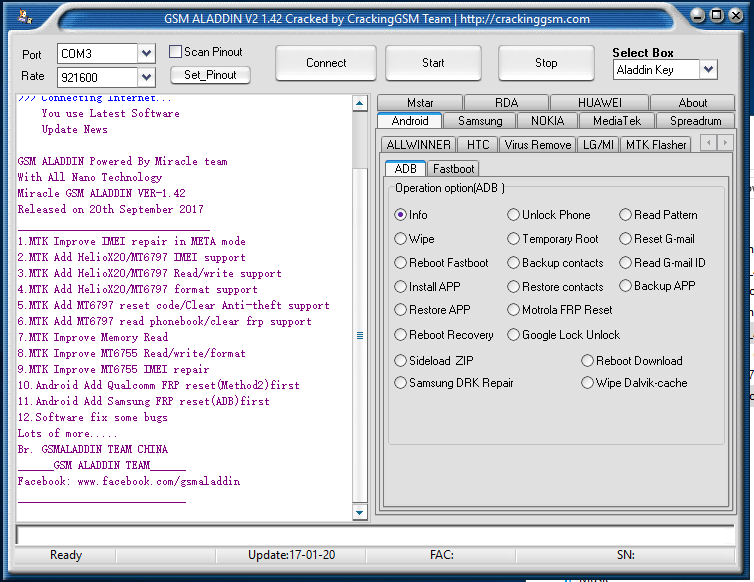The image size is (754, 582).
Task: Click the Facebook gsmaladdin link text
Action: pos(158,481)
